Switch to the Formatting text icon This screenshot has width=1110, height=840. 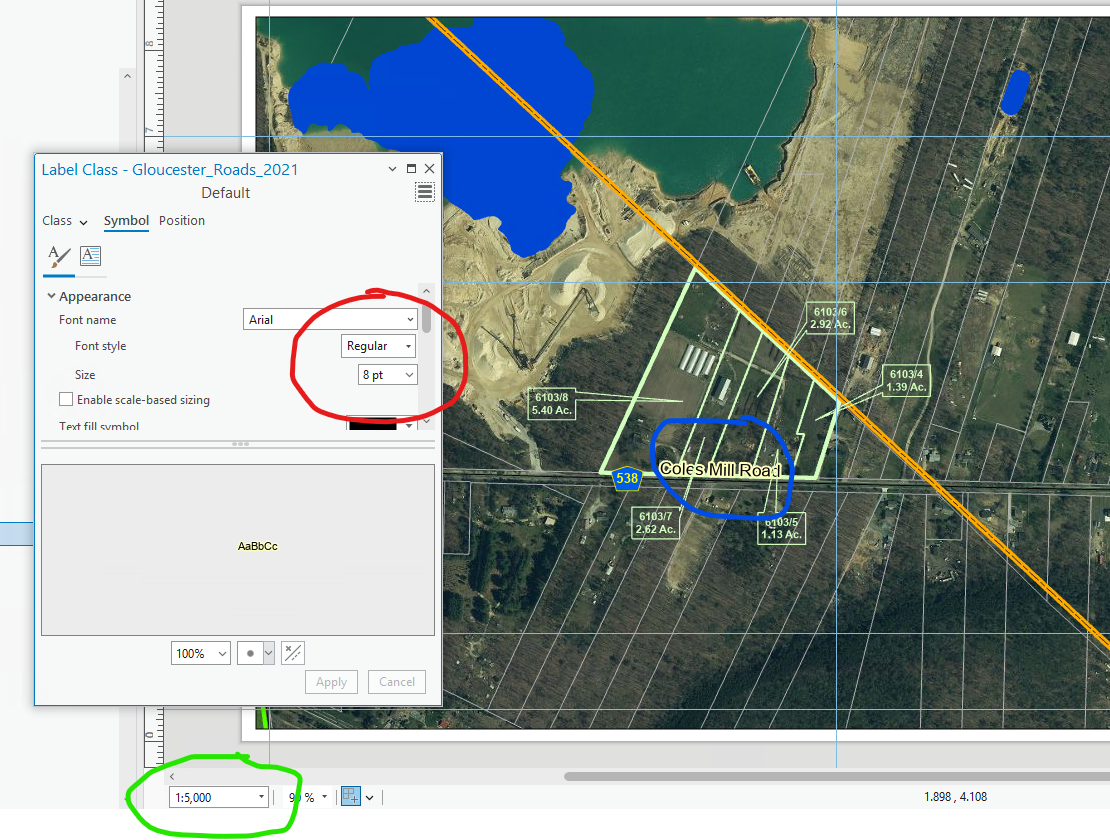90,256
